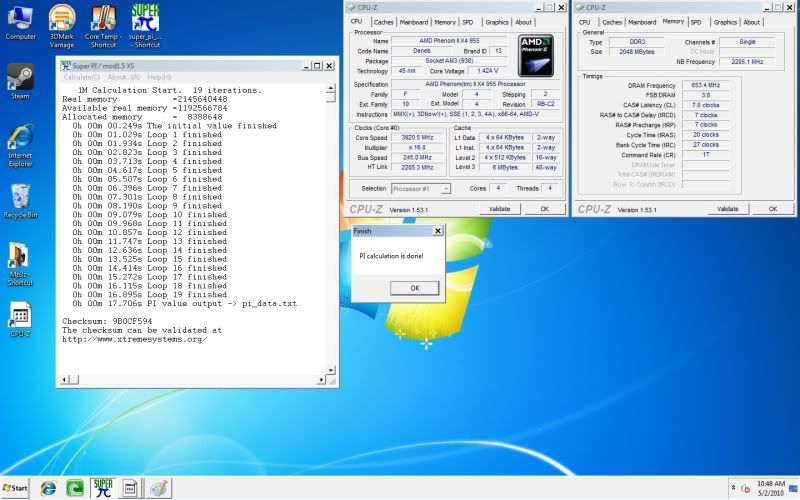Image resolution: width=800 pixels, height=500 pixels.
Task: Select the Steam desktop icon
Action: pyautogui.click(x=20, y=82)
